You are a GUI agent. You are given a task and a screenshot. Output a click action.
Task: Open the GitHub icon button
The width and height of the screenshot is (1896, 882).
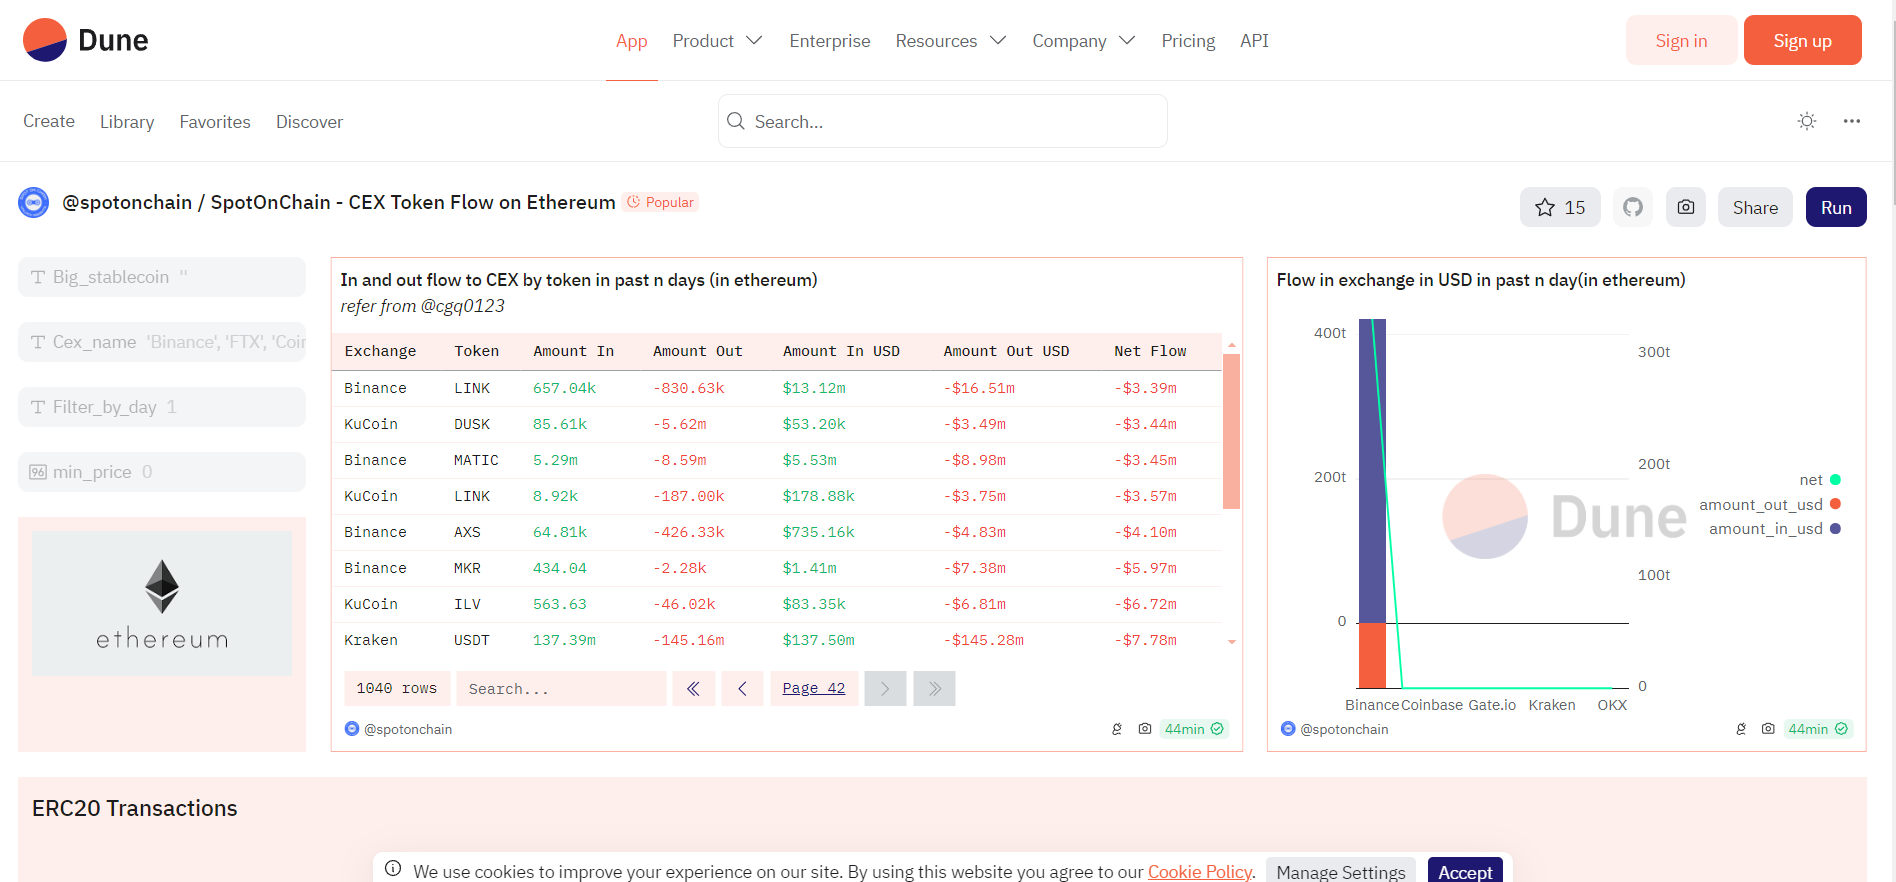(x=1633, y=207)
